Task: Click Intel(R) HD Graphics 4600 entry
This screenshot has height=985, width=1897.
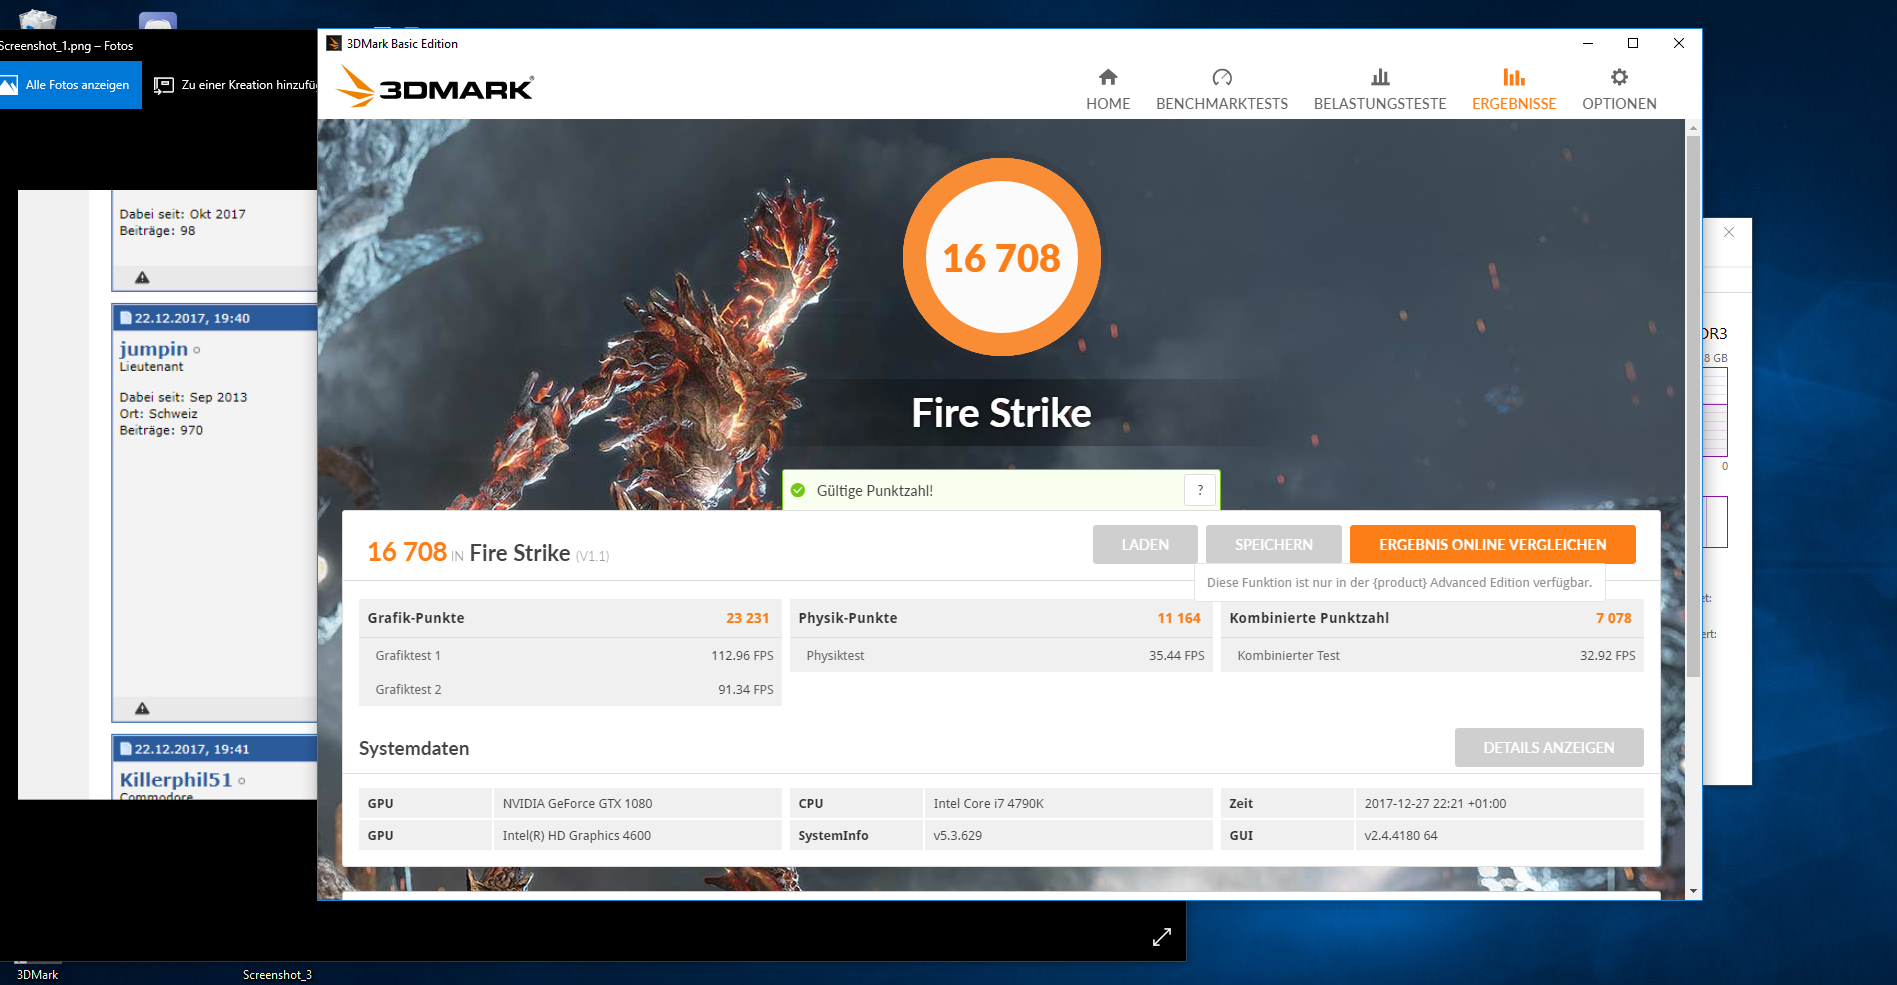Action: coord(576,835)
